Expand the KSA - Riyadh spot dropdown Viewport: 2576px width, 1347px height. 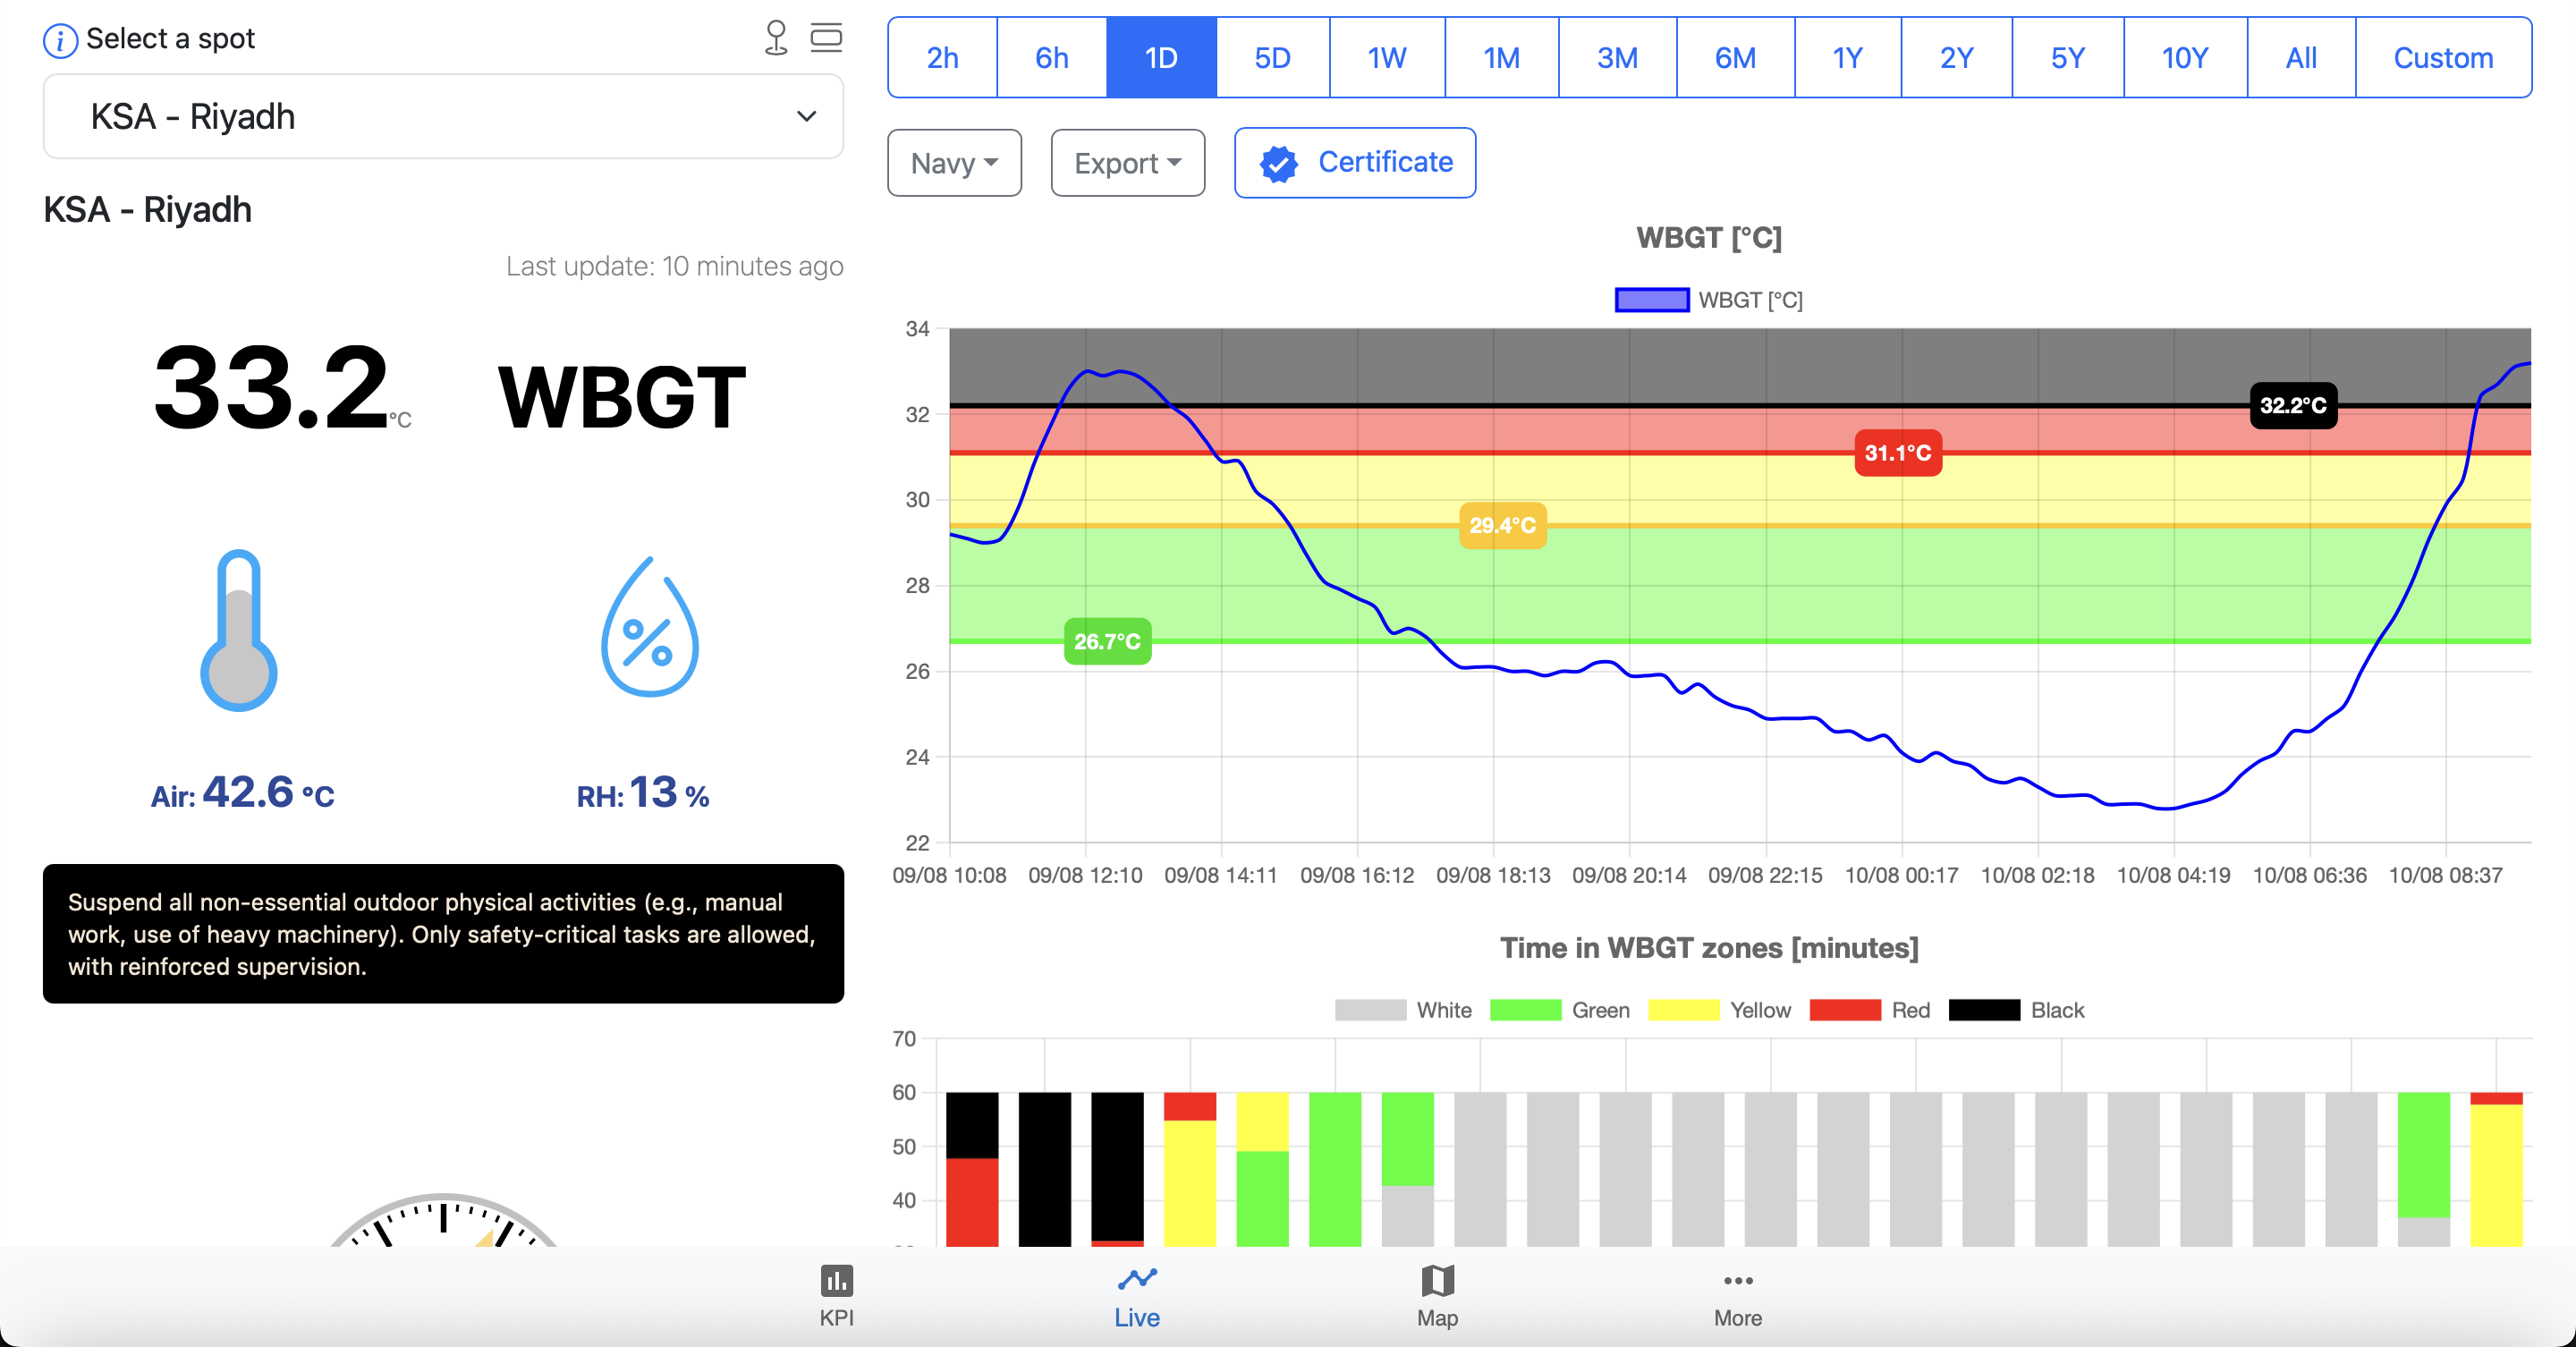pyautogui.click(x=443, y=117)
